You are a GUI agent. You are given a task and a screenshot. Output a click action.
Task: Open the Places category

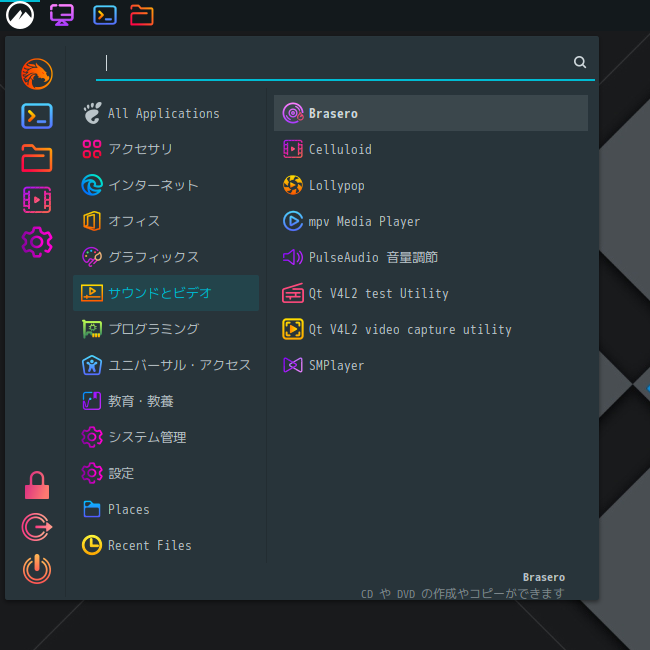coord(166,509)
